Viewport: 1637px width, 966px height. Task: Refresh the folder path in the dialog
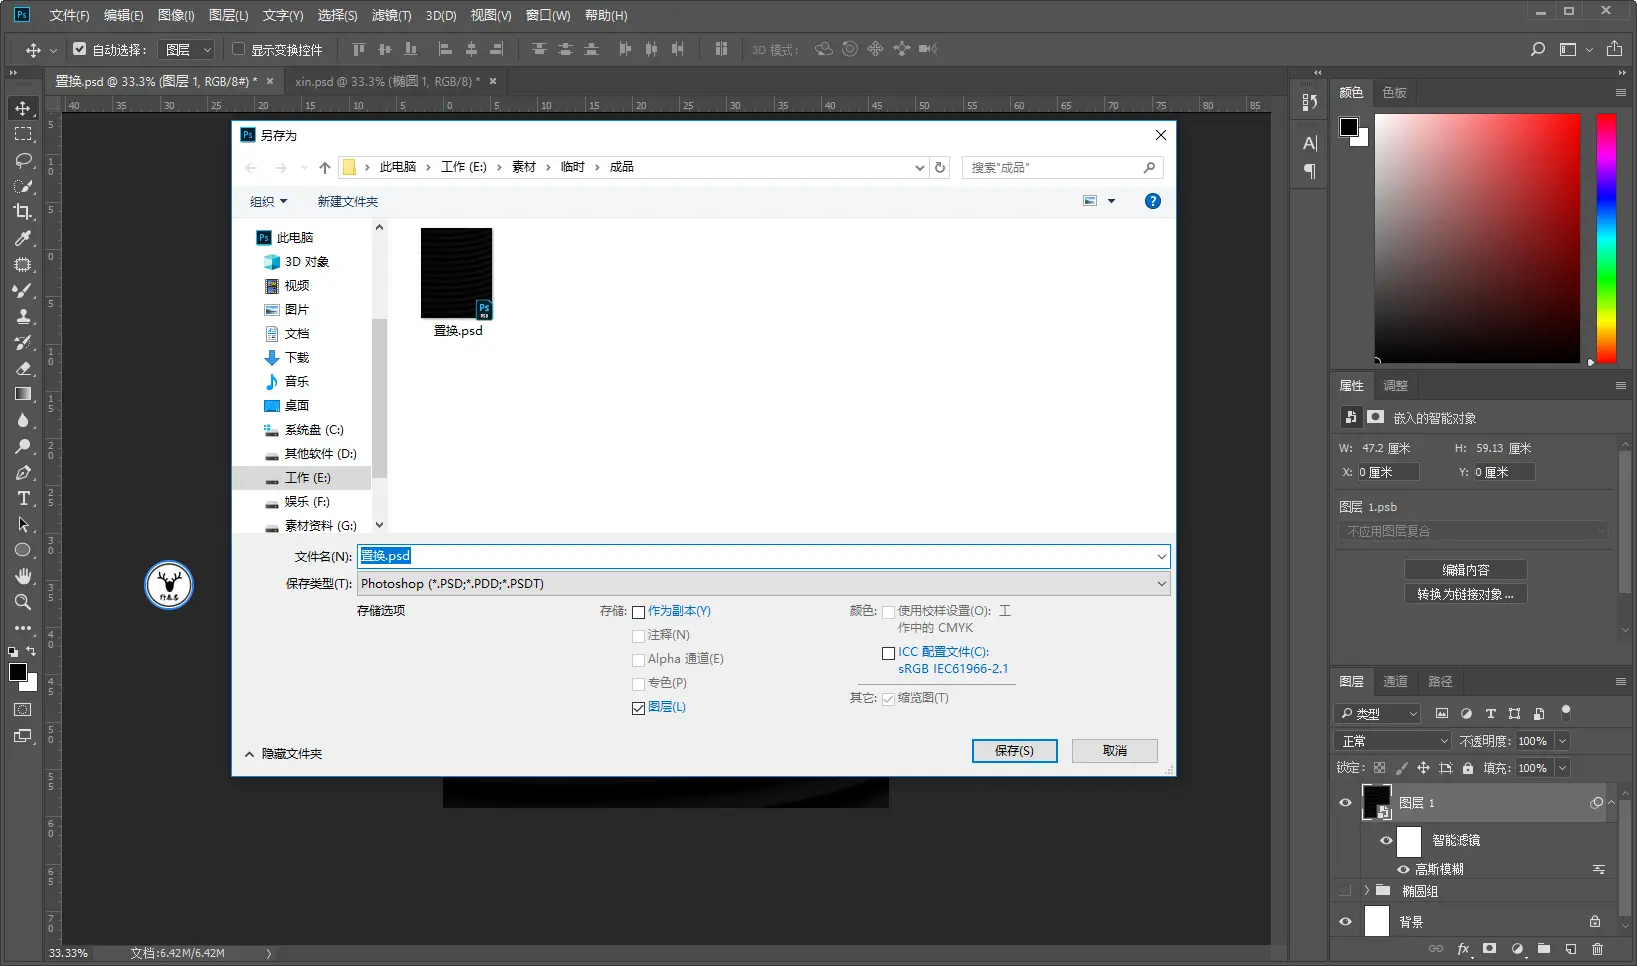click(x=940, y=167)
